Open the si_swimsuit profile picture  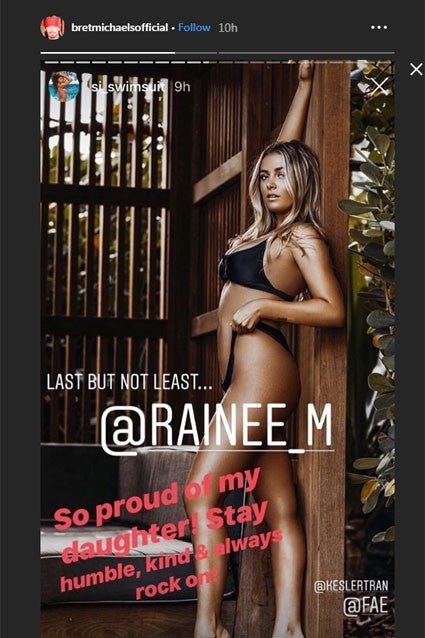pos(64,87)
